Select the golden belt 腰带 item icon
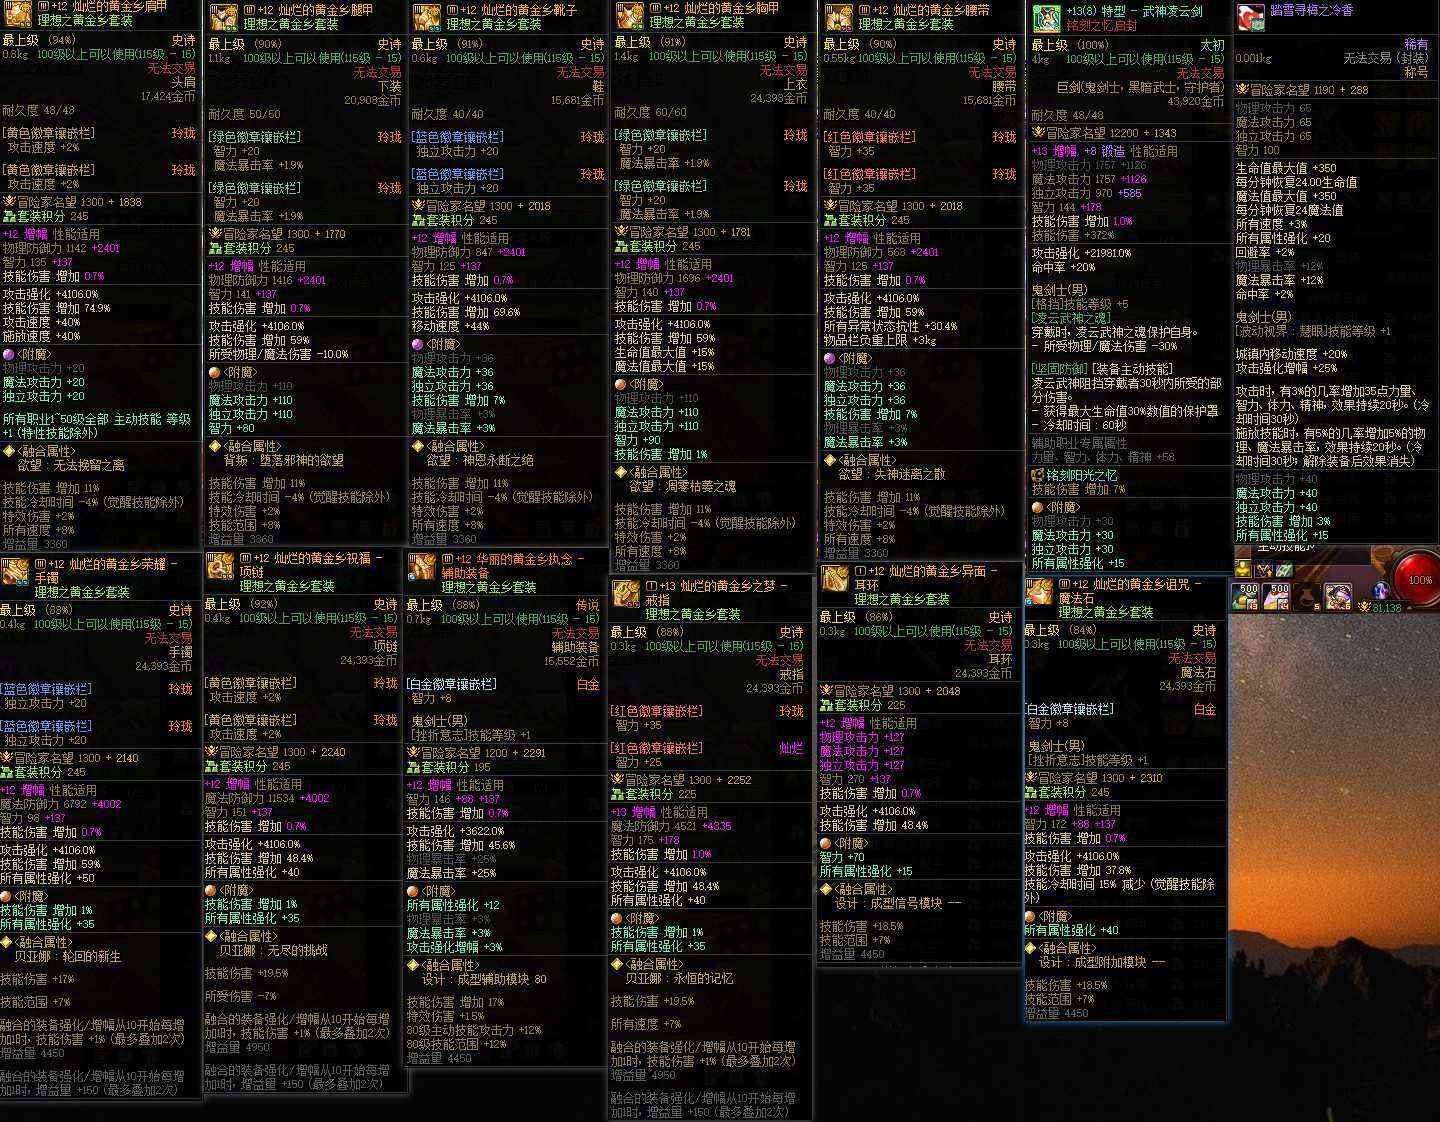Image resolution: width=1440 pixels, height=1122 pixels. (837, 17)
